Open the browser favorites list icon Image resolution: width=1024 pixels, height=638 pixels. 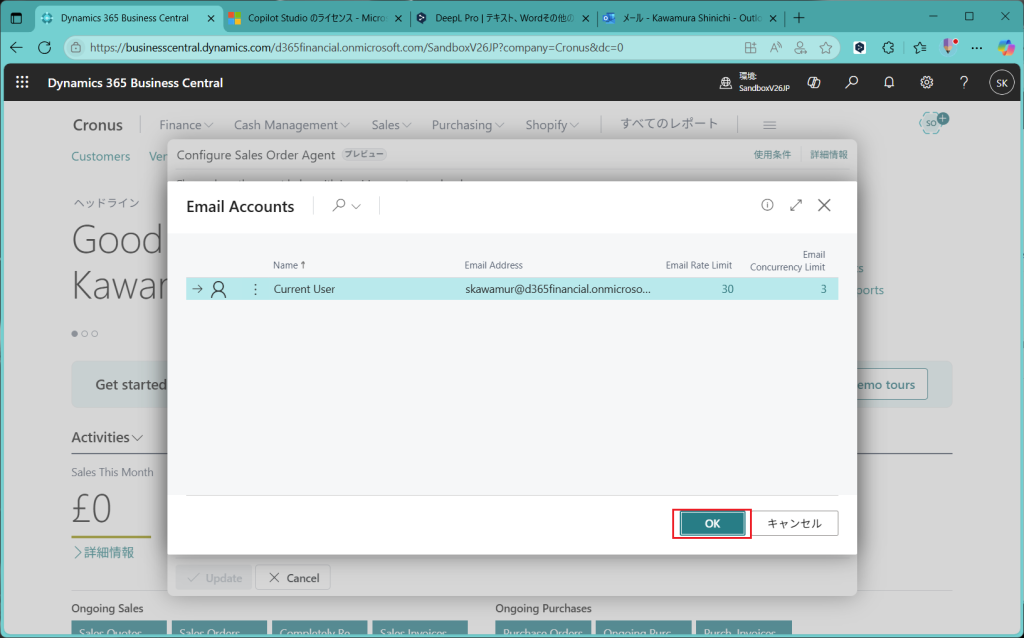pos(920,48)
